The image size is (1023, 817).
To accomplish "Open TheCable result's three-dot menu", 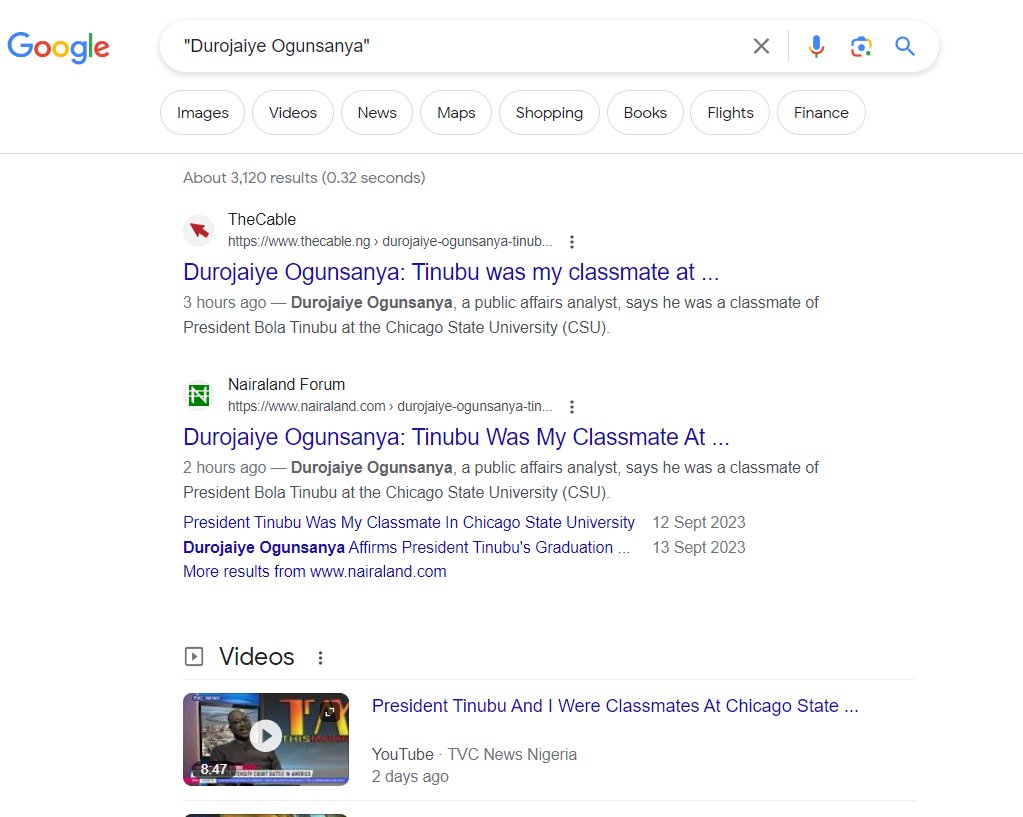I will point(572,242).
